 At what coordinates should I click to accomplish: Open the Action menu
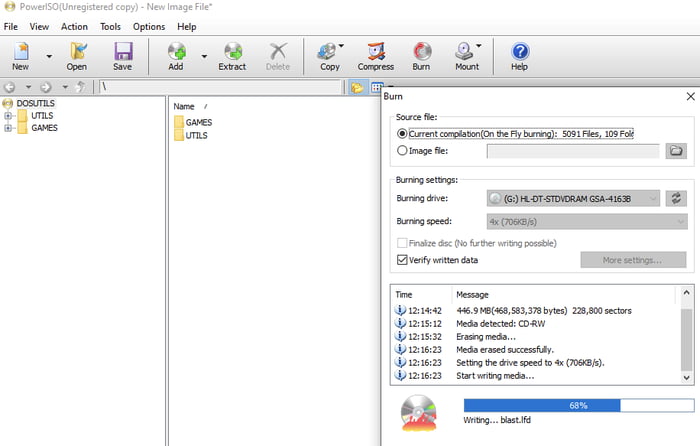coord(74,27)
